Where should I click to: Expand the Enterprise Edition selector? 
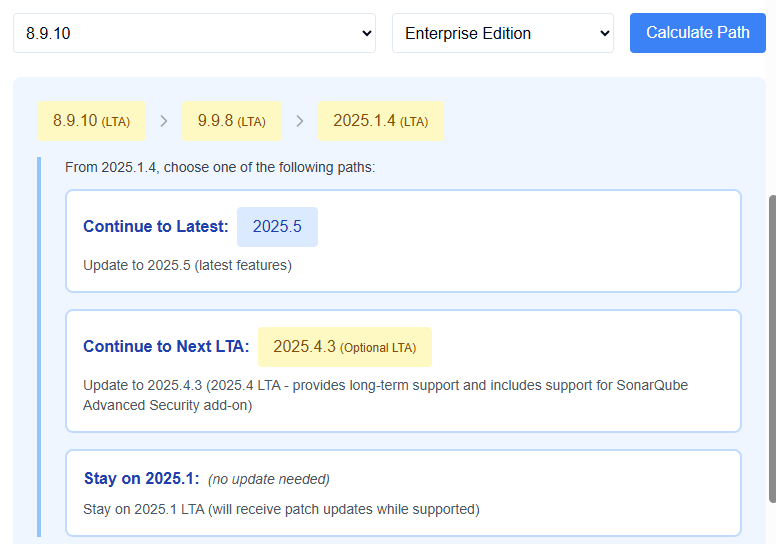click(x=502, y=33)
